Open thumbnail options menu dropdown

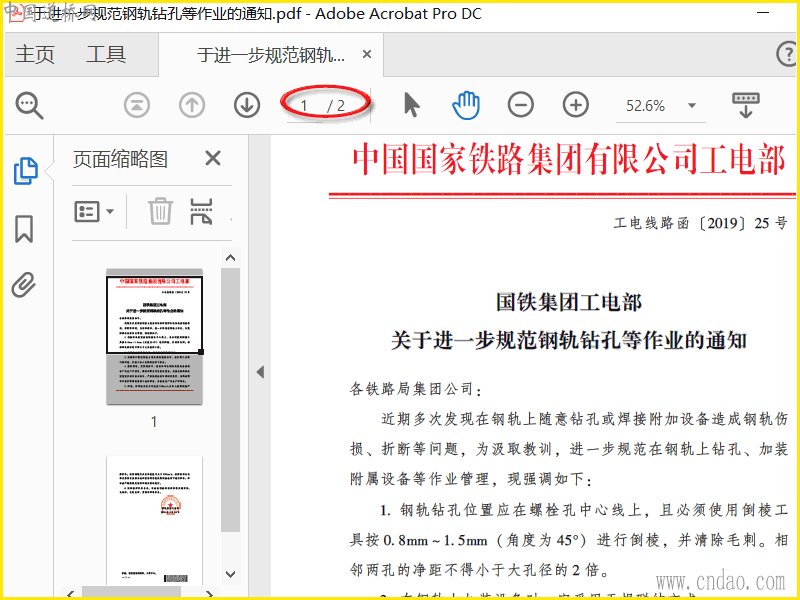94,211
